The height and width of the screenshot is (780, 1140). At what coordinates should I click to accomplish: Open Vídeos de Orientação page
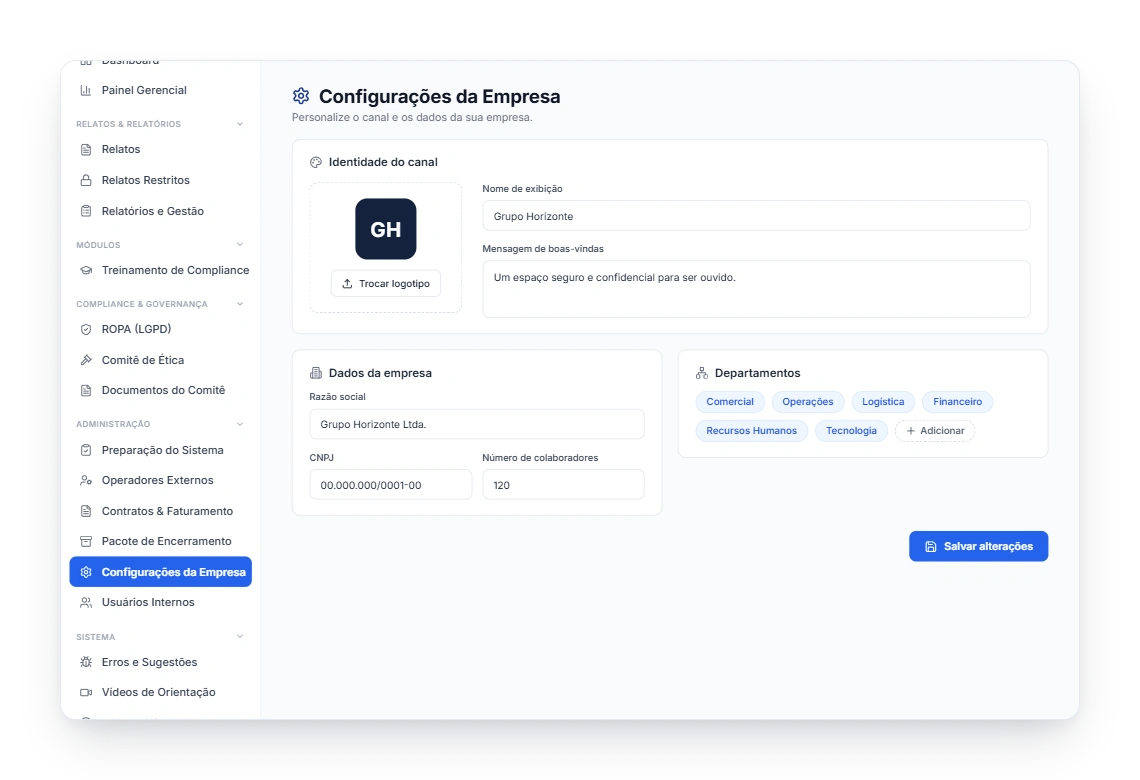[x=161, y=693]
